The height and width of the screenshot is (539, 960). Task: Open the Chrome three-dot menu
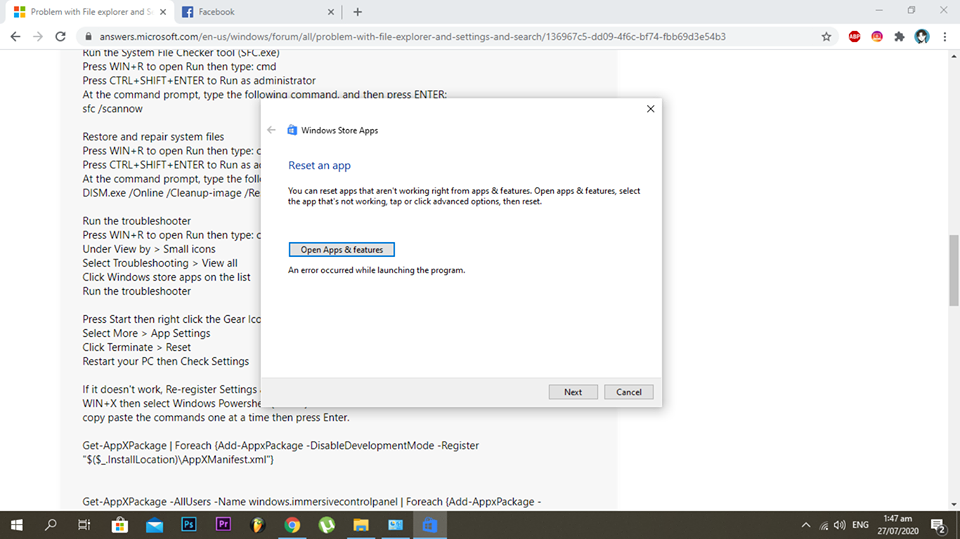pos(945,37)
